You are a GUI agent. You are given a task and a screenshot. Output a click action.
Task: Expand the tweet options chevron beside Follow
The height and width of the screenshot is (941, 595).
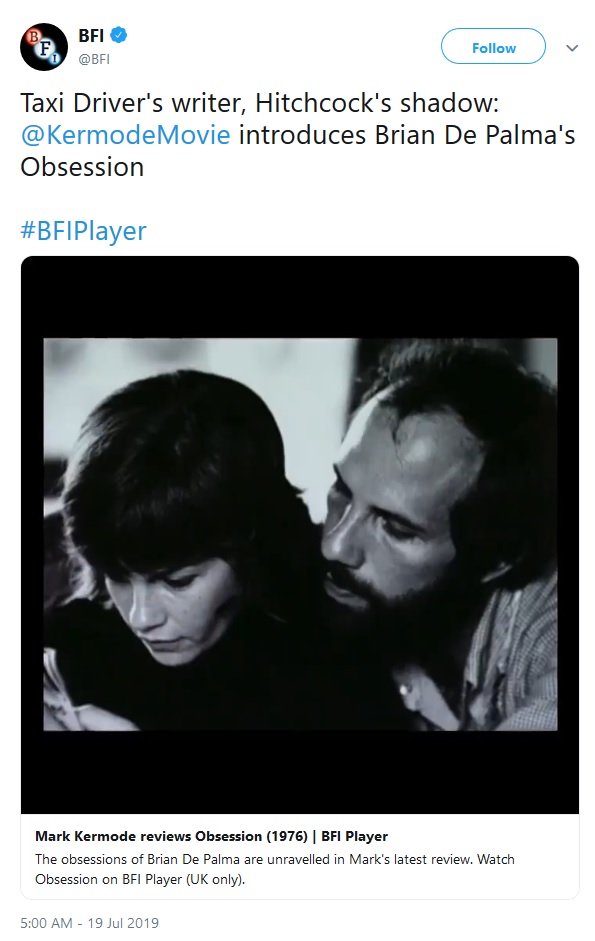click(572, 47)
